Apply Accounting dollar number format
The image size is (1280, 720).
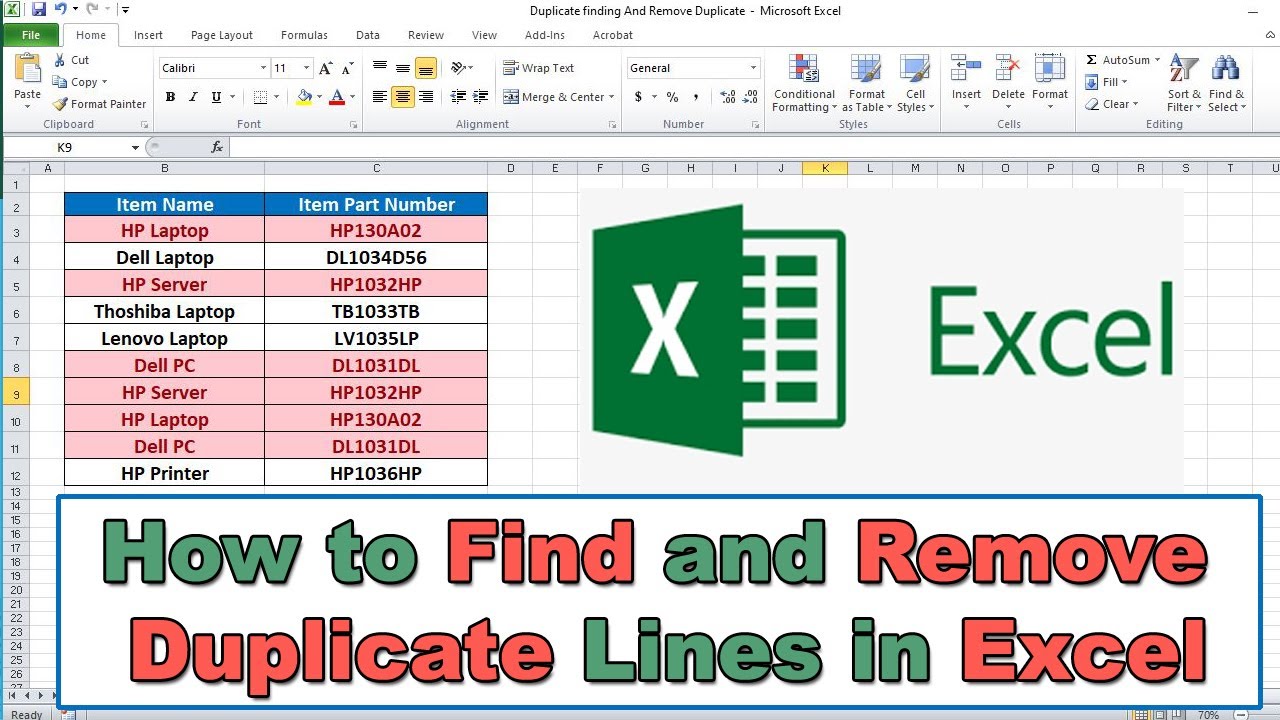(639, 97)
